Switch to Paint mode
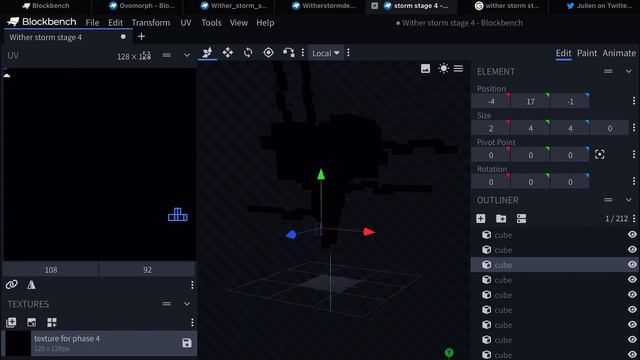 tap(587, 53)
